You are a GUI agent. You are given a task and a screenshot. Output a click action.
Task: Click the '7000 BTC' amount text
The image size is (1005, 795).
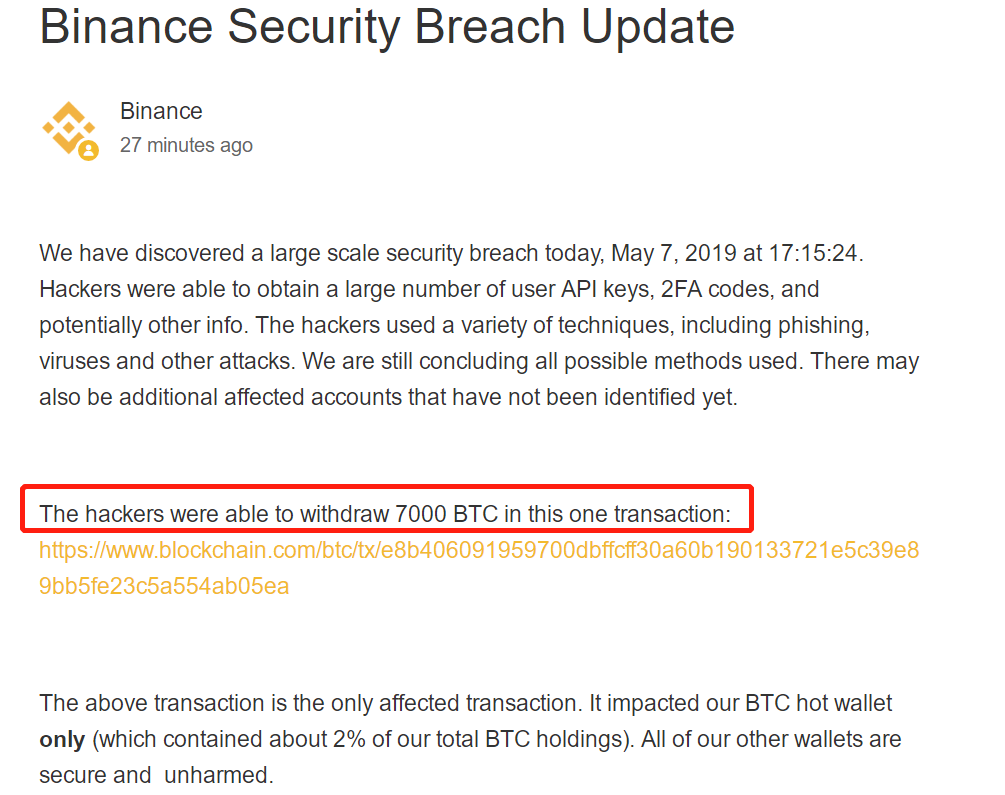point(440,514)
